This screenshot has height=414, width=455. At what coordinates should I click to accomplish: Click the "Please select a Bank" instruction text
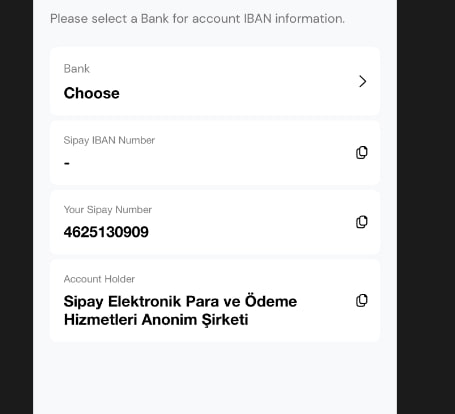click(x=197, y=19)
